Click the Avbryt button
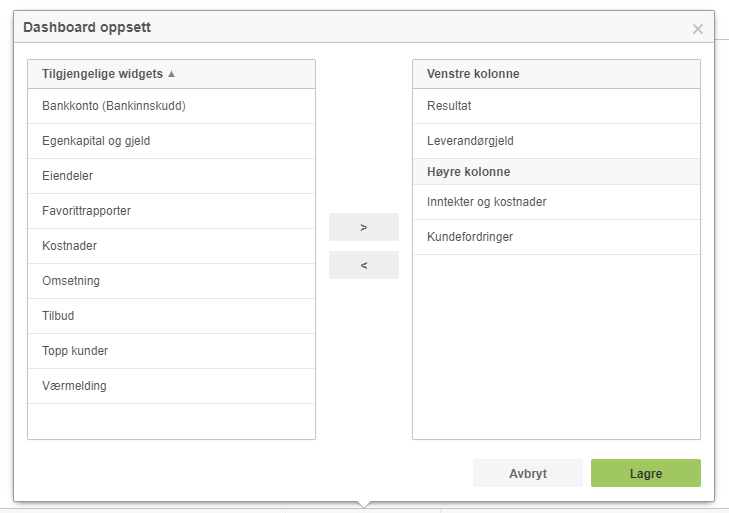This screenshot has width=729, height=513. [528, 473]
